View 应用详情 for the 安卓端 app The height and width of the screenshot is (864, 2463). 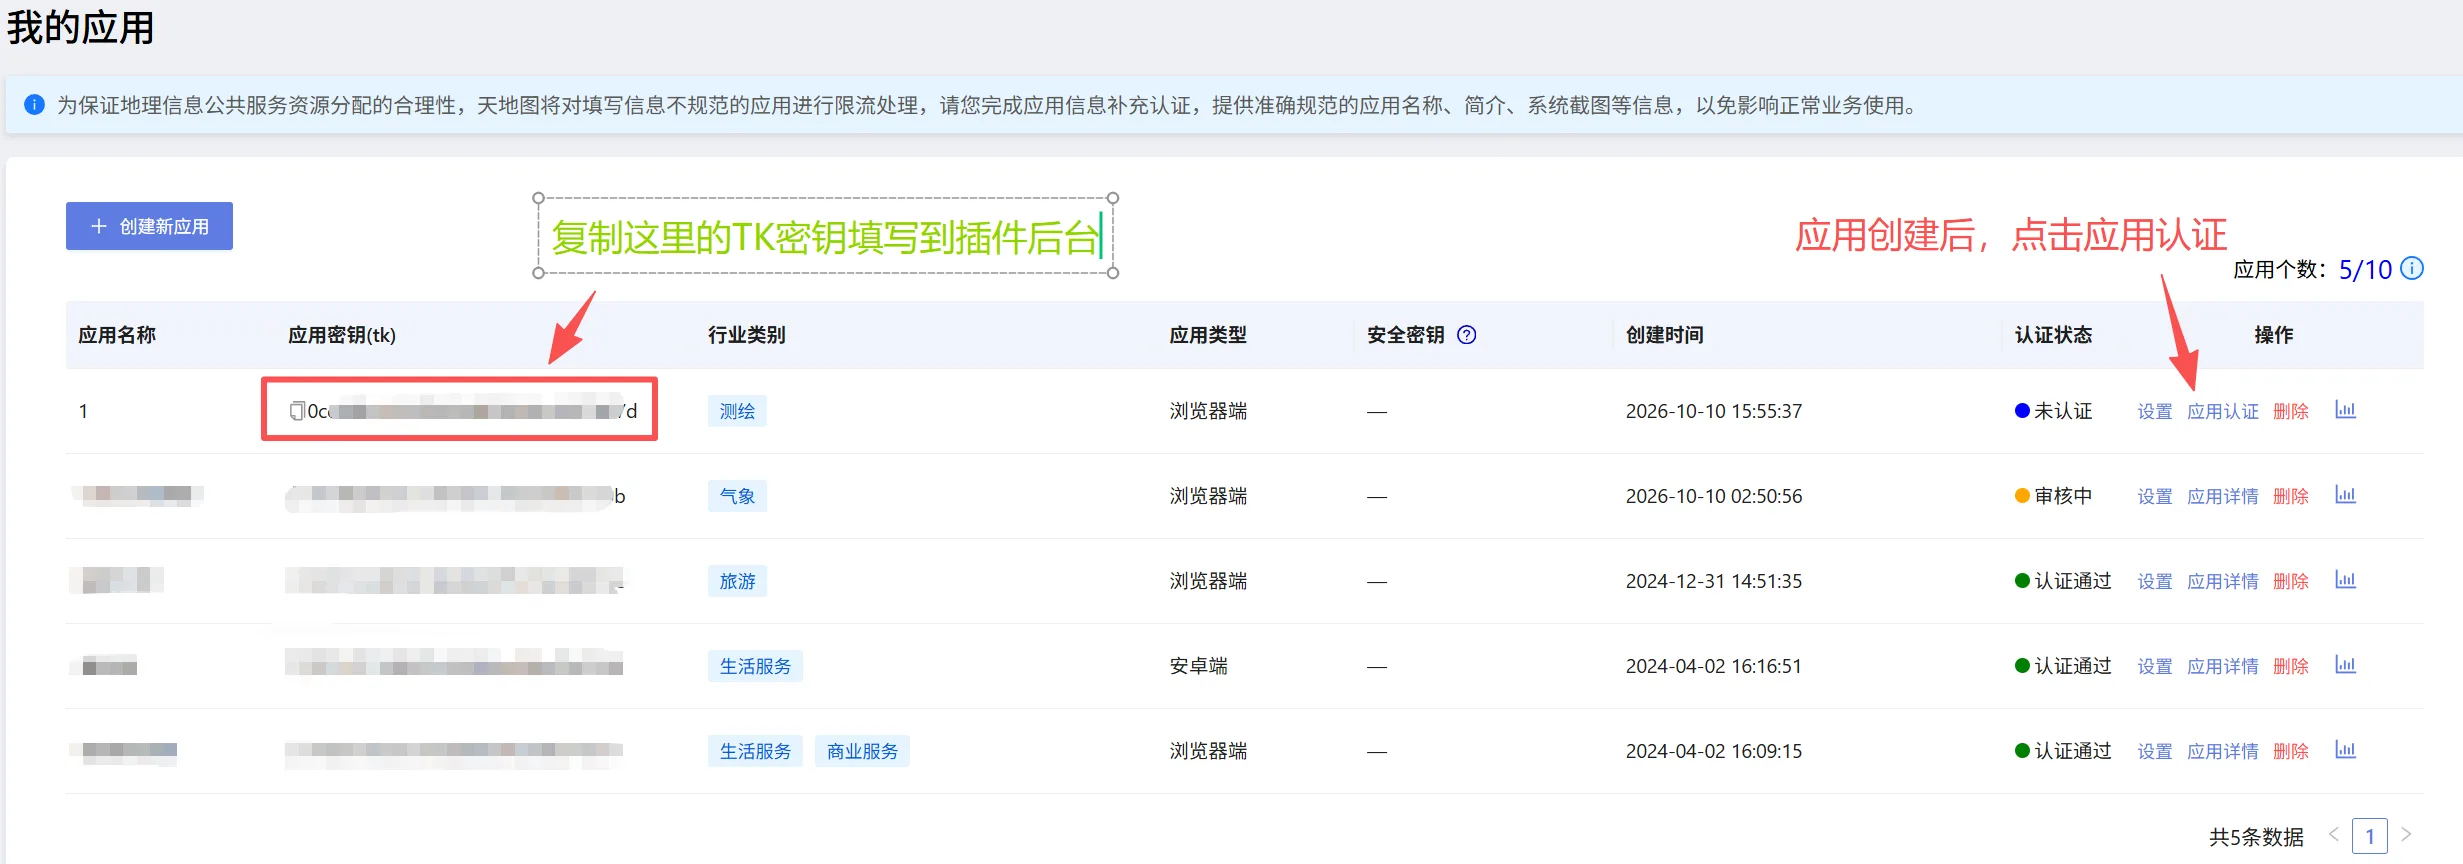click(x=2222, y=666)
